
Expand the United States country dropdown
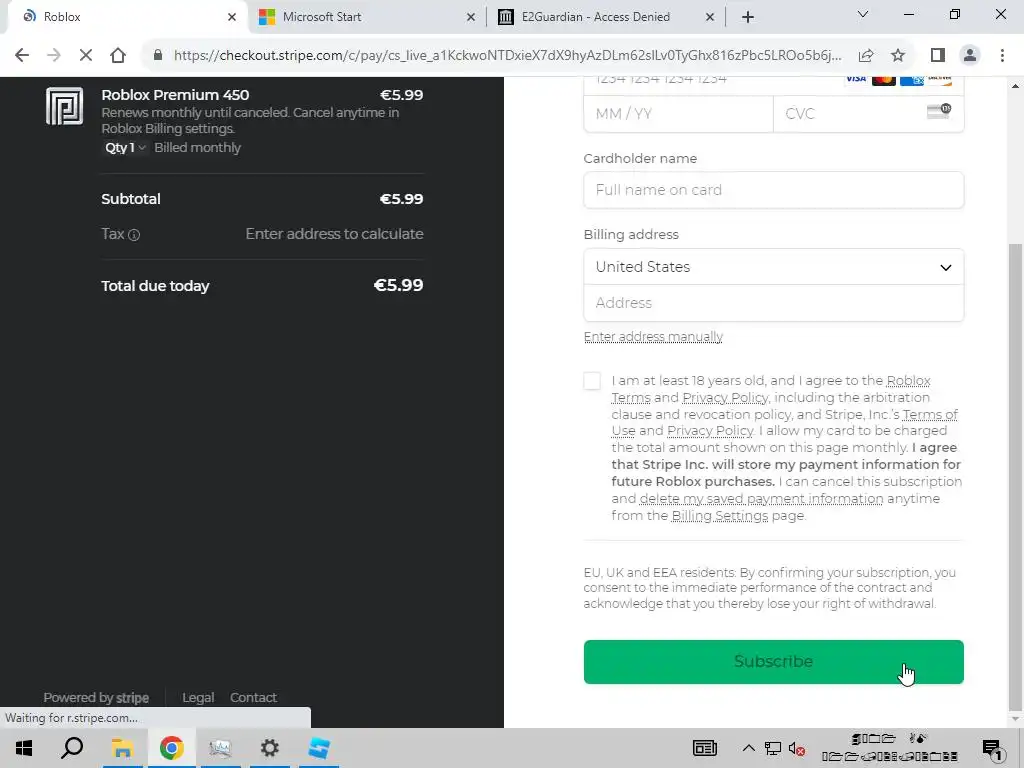[773, 267]
